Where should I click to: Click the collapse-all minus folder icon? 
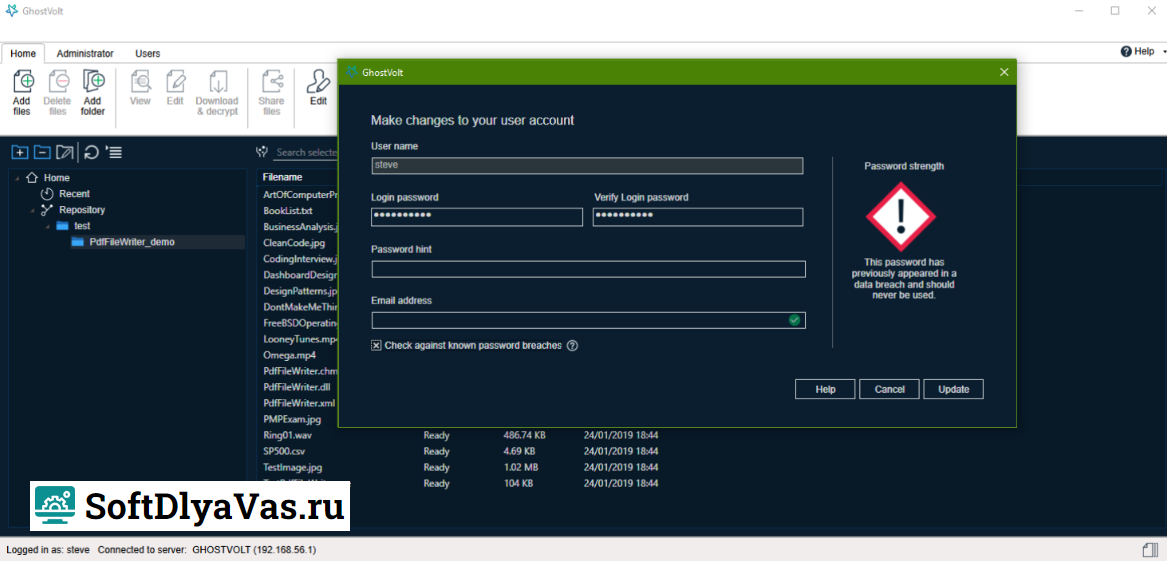coord(42,153)
